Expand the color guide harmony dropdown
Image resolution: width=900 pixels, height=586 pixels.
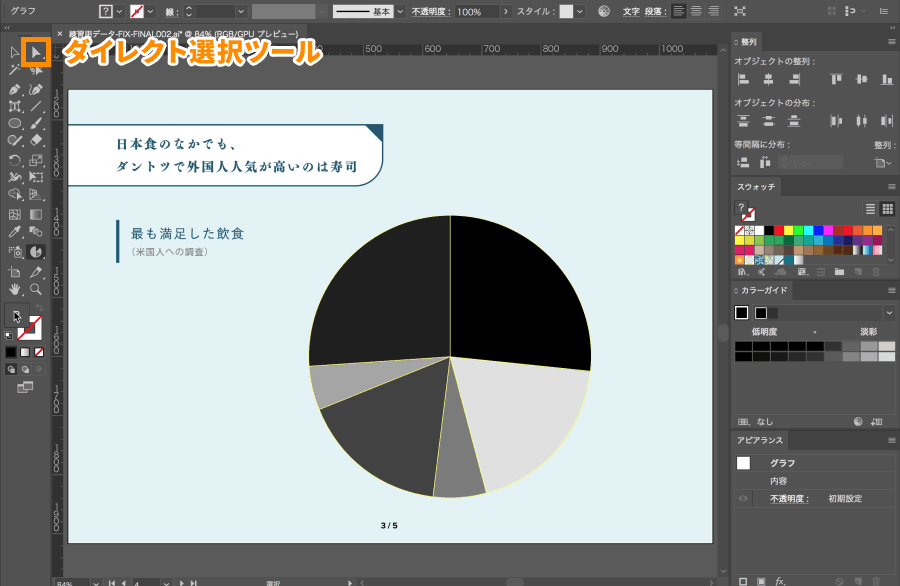point(889,313)
